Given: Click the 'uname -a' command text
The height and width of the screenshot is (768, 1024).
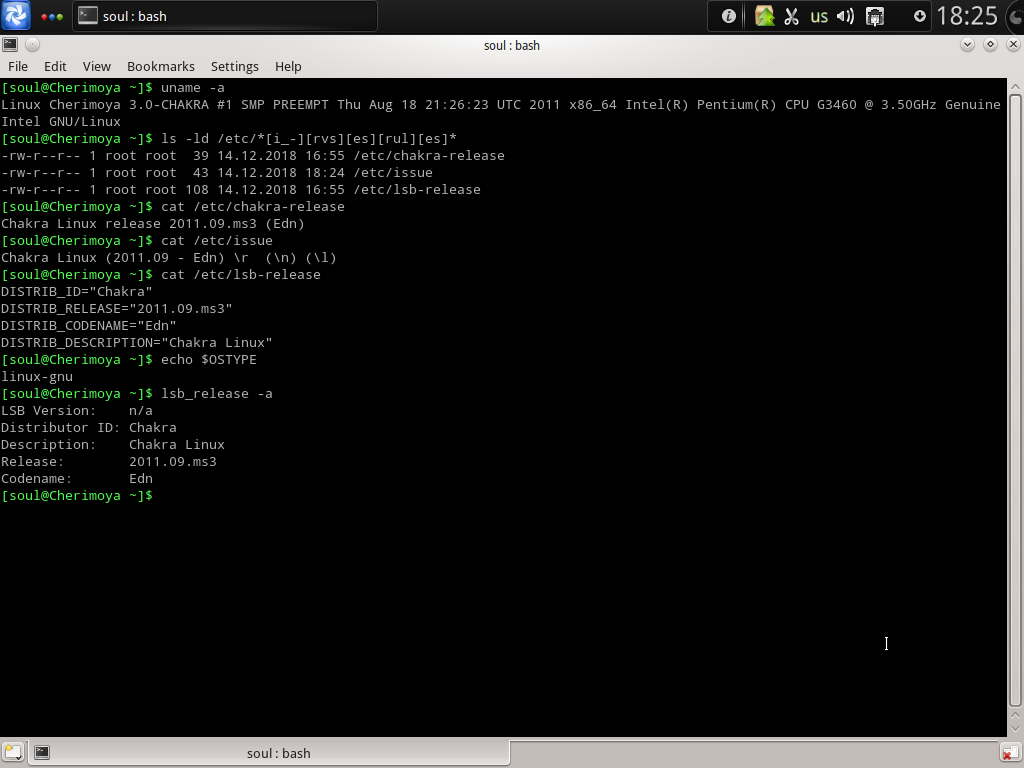Looking at the screenshot, I should point(193,88).
